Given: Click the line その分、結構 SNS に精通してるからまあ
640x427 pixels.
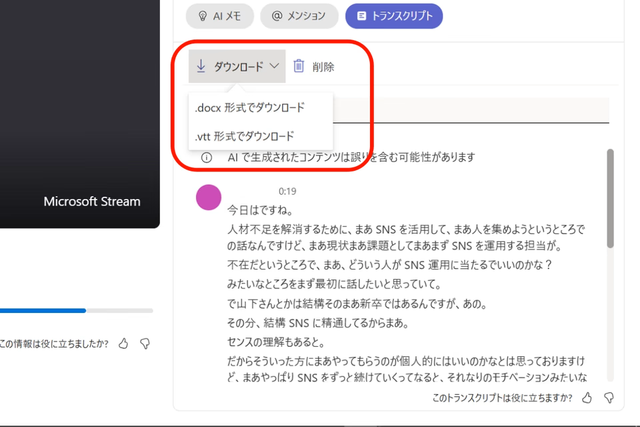Looking at the screenshot, I should 318,323.
